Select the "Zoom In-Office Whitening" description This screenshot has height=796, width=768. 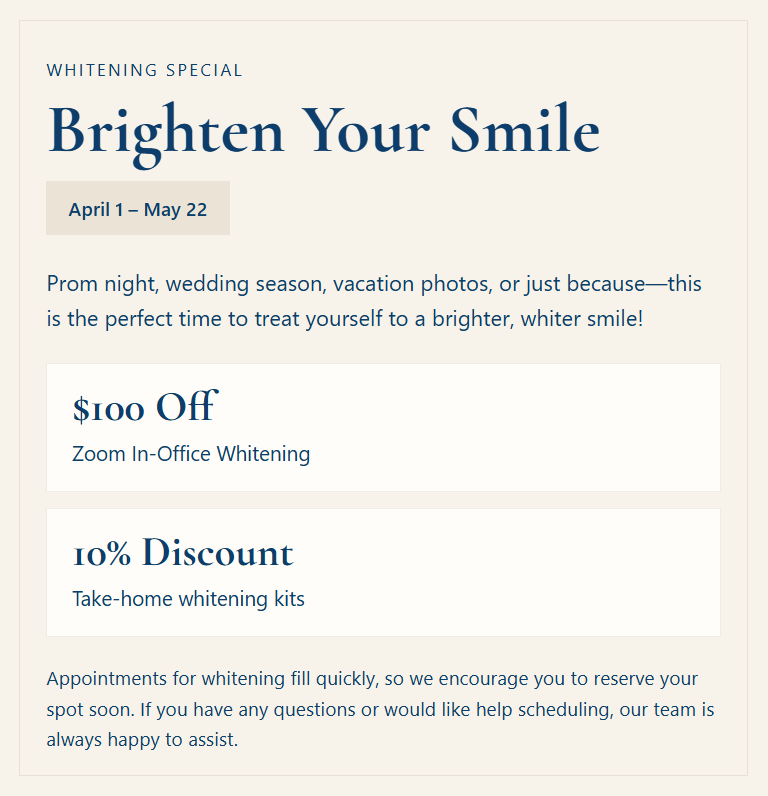[x=191, y=454]
